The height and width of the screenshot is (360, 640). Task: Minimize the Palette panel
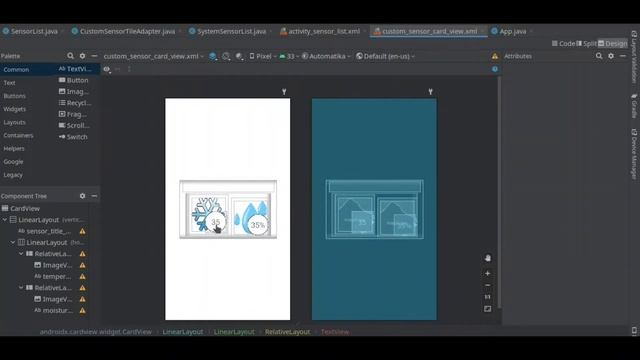point(94,56)
